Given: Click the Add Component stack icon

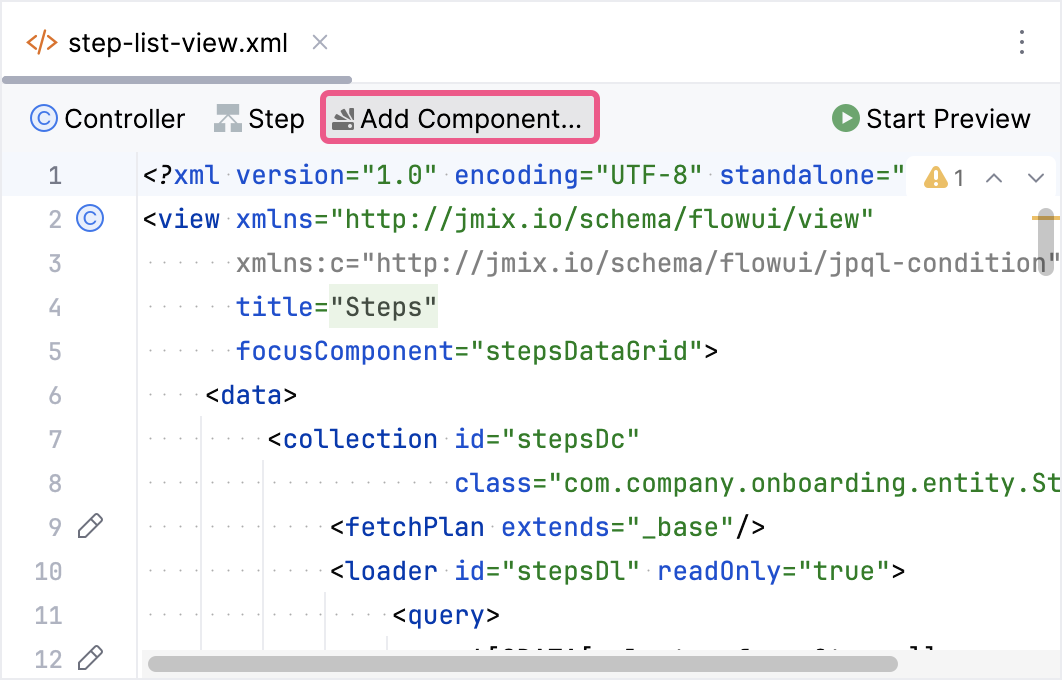Looking at the screenshot, I should click(345, 118).
